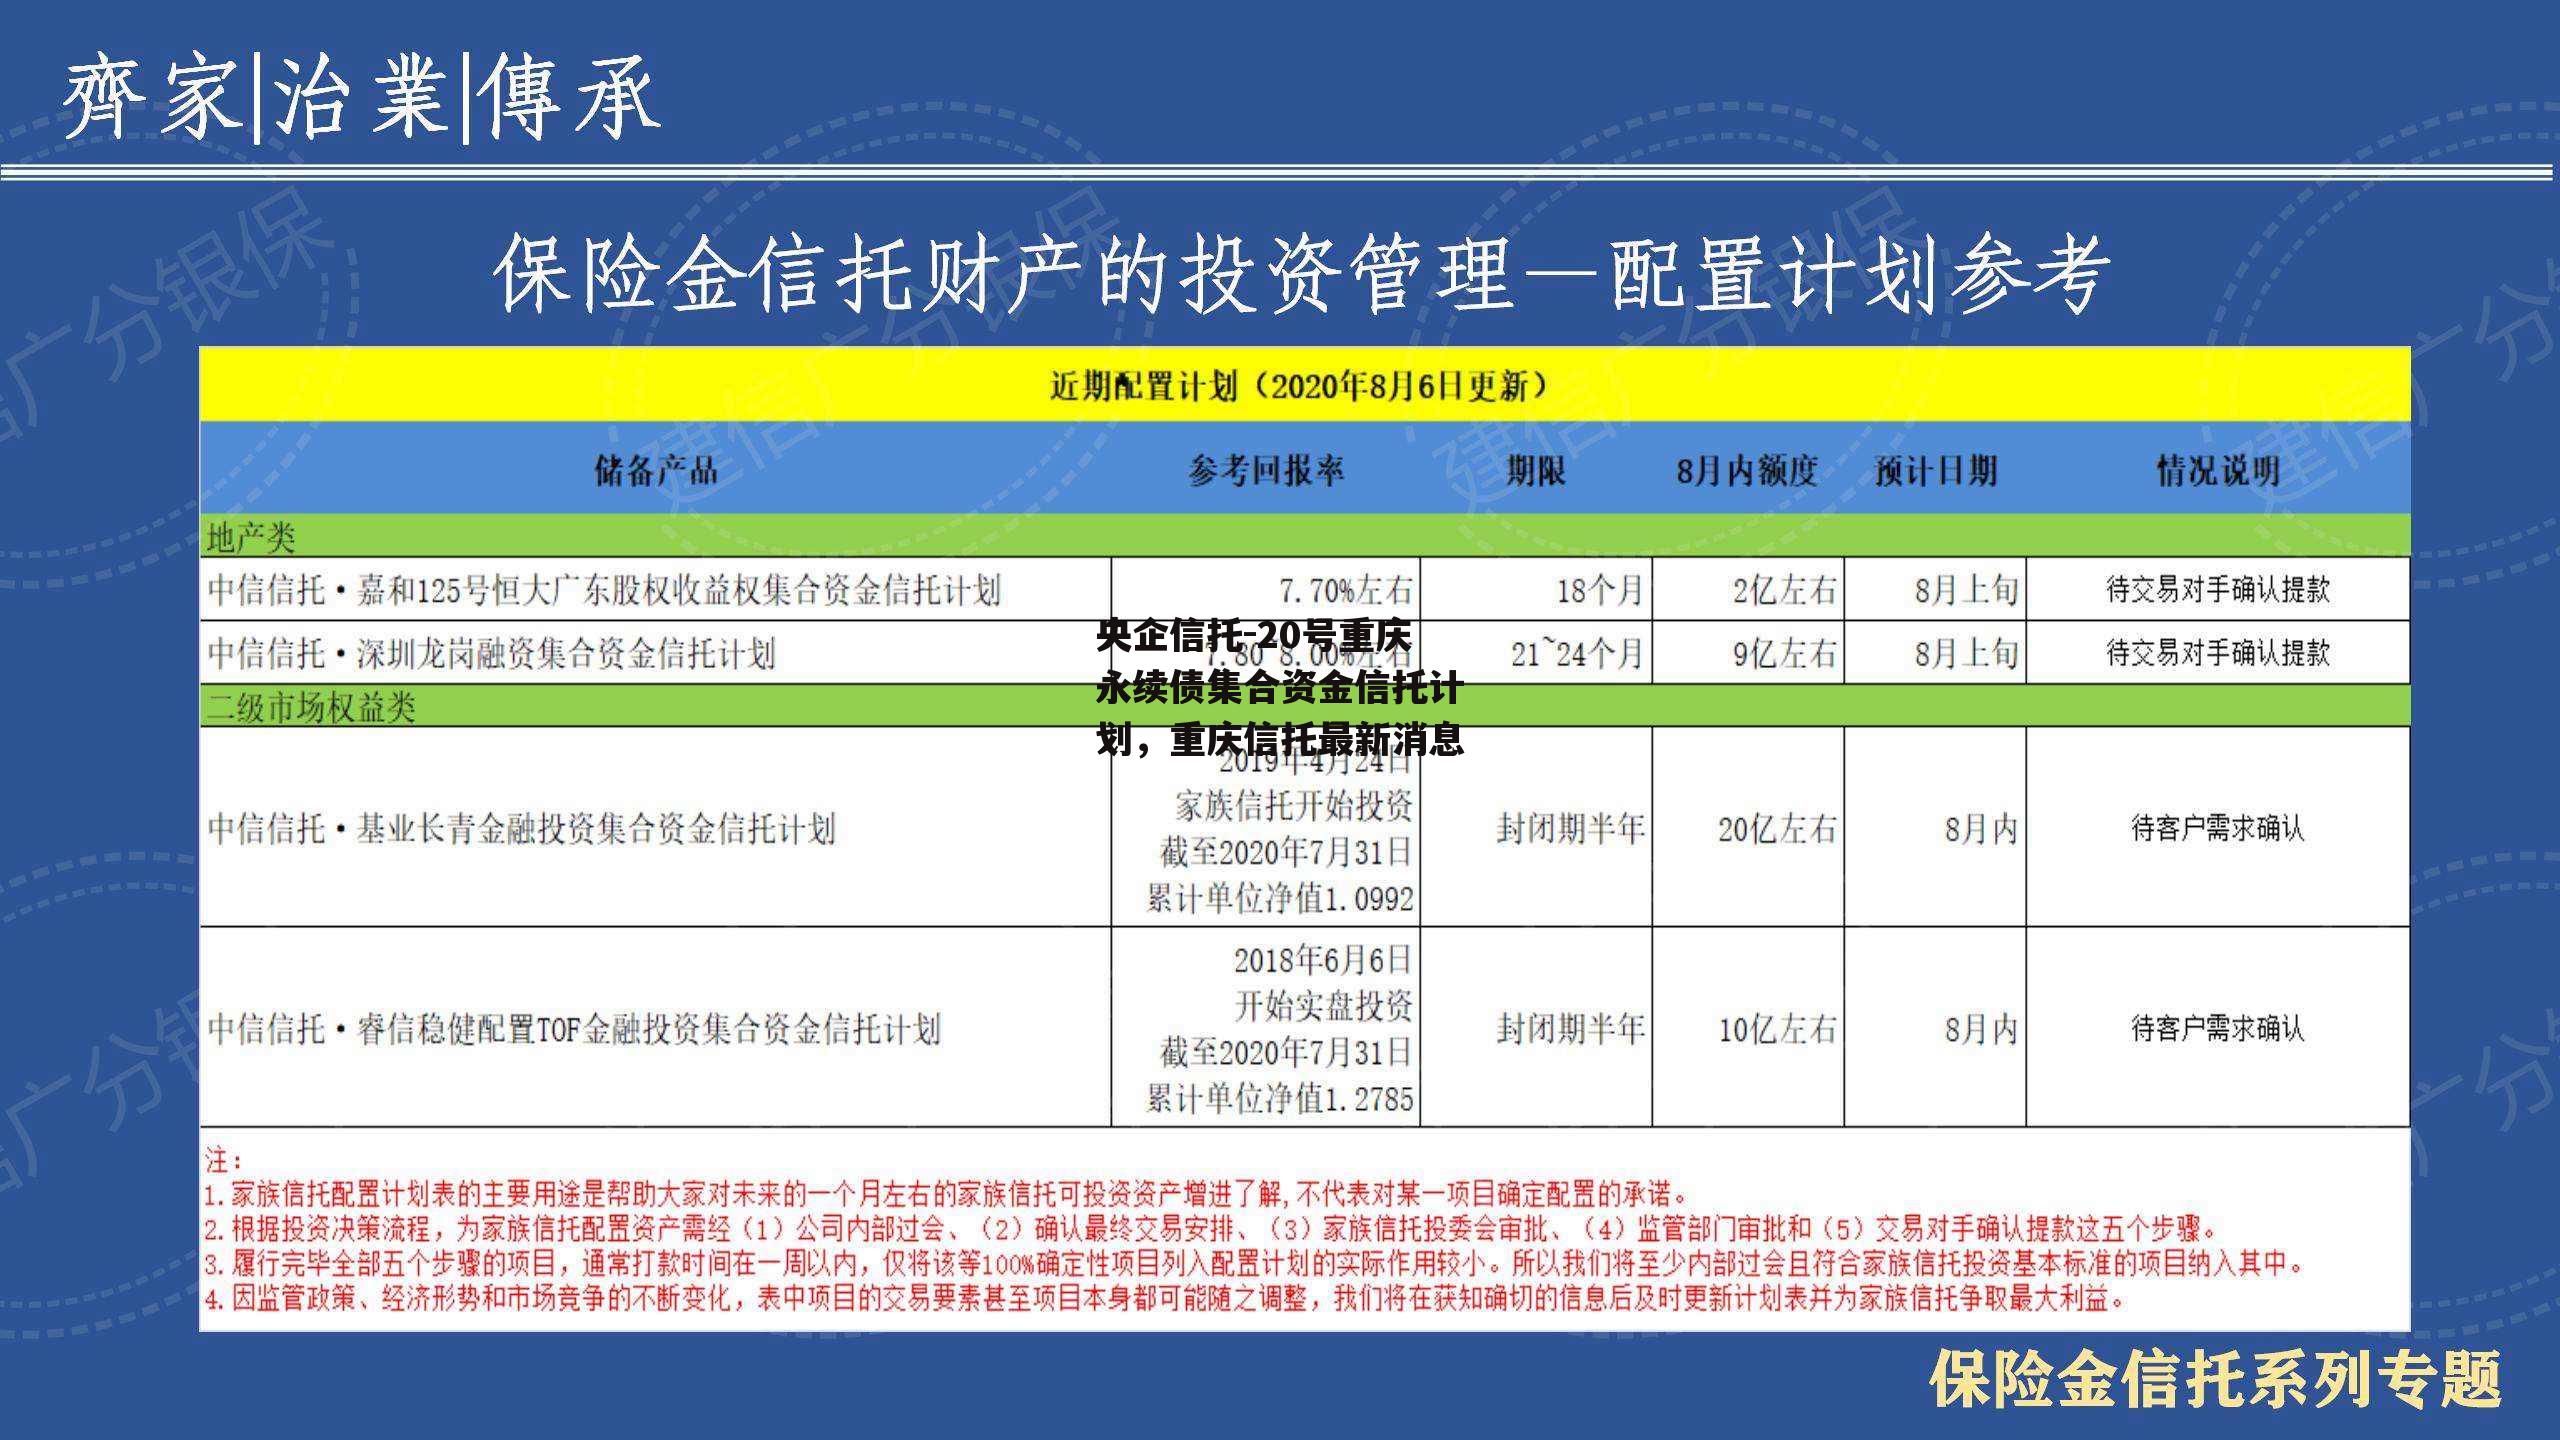Select the 二级市场权益类 category row
This screenshot has height=1440, width=2560.
click(x=1304, y=706)
